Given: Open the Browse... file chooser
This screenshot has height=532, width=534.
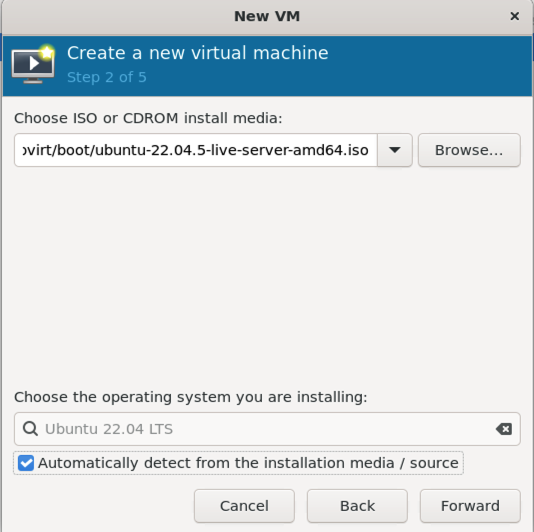Looking at the screenshot, I should click(x=469, y=150).
